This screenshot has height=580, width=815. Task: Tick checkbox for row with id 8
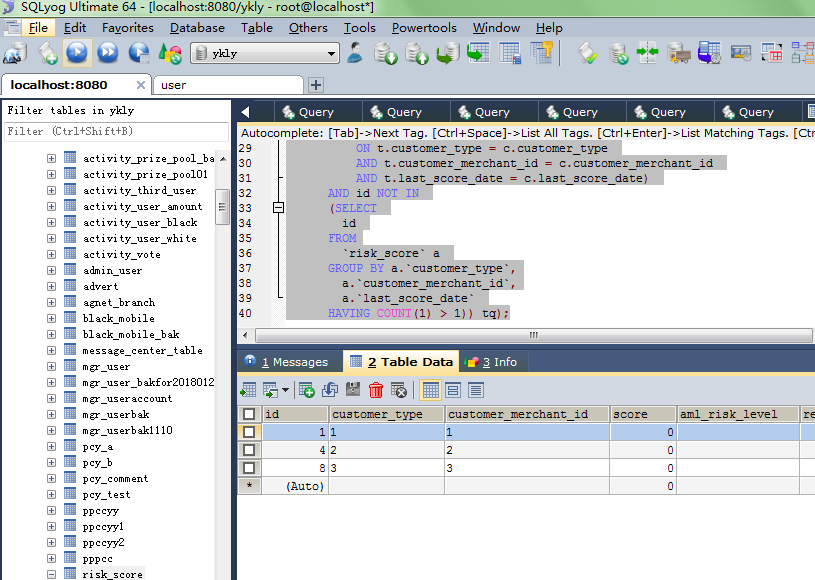(x=249, y=468)
